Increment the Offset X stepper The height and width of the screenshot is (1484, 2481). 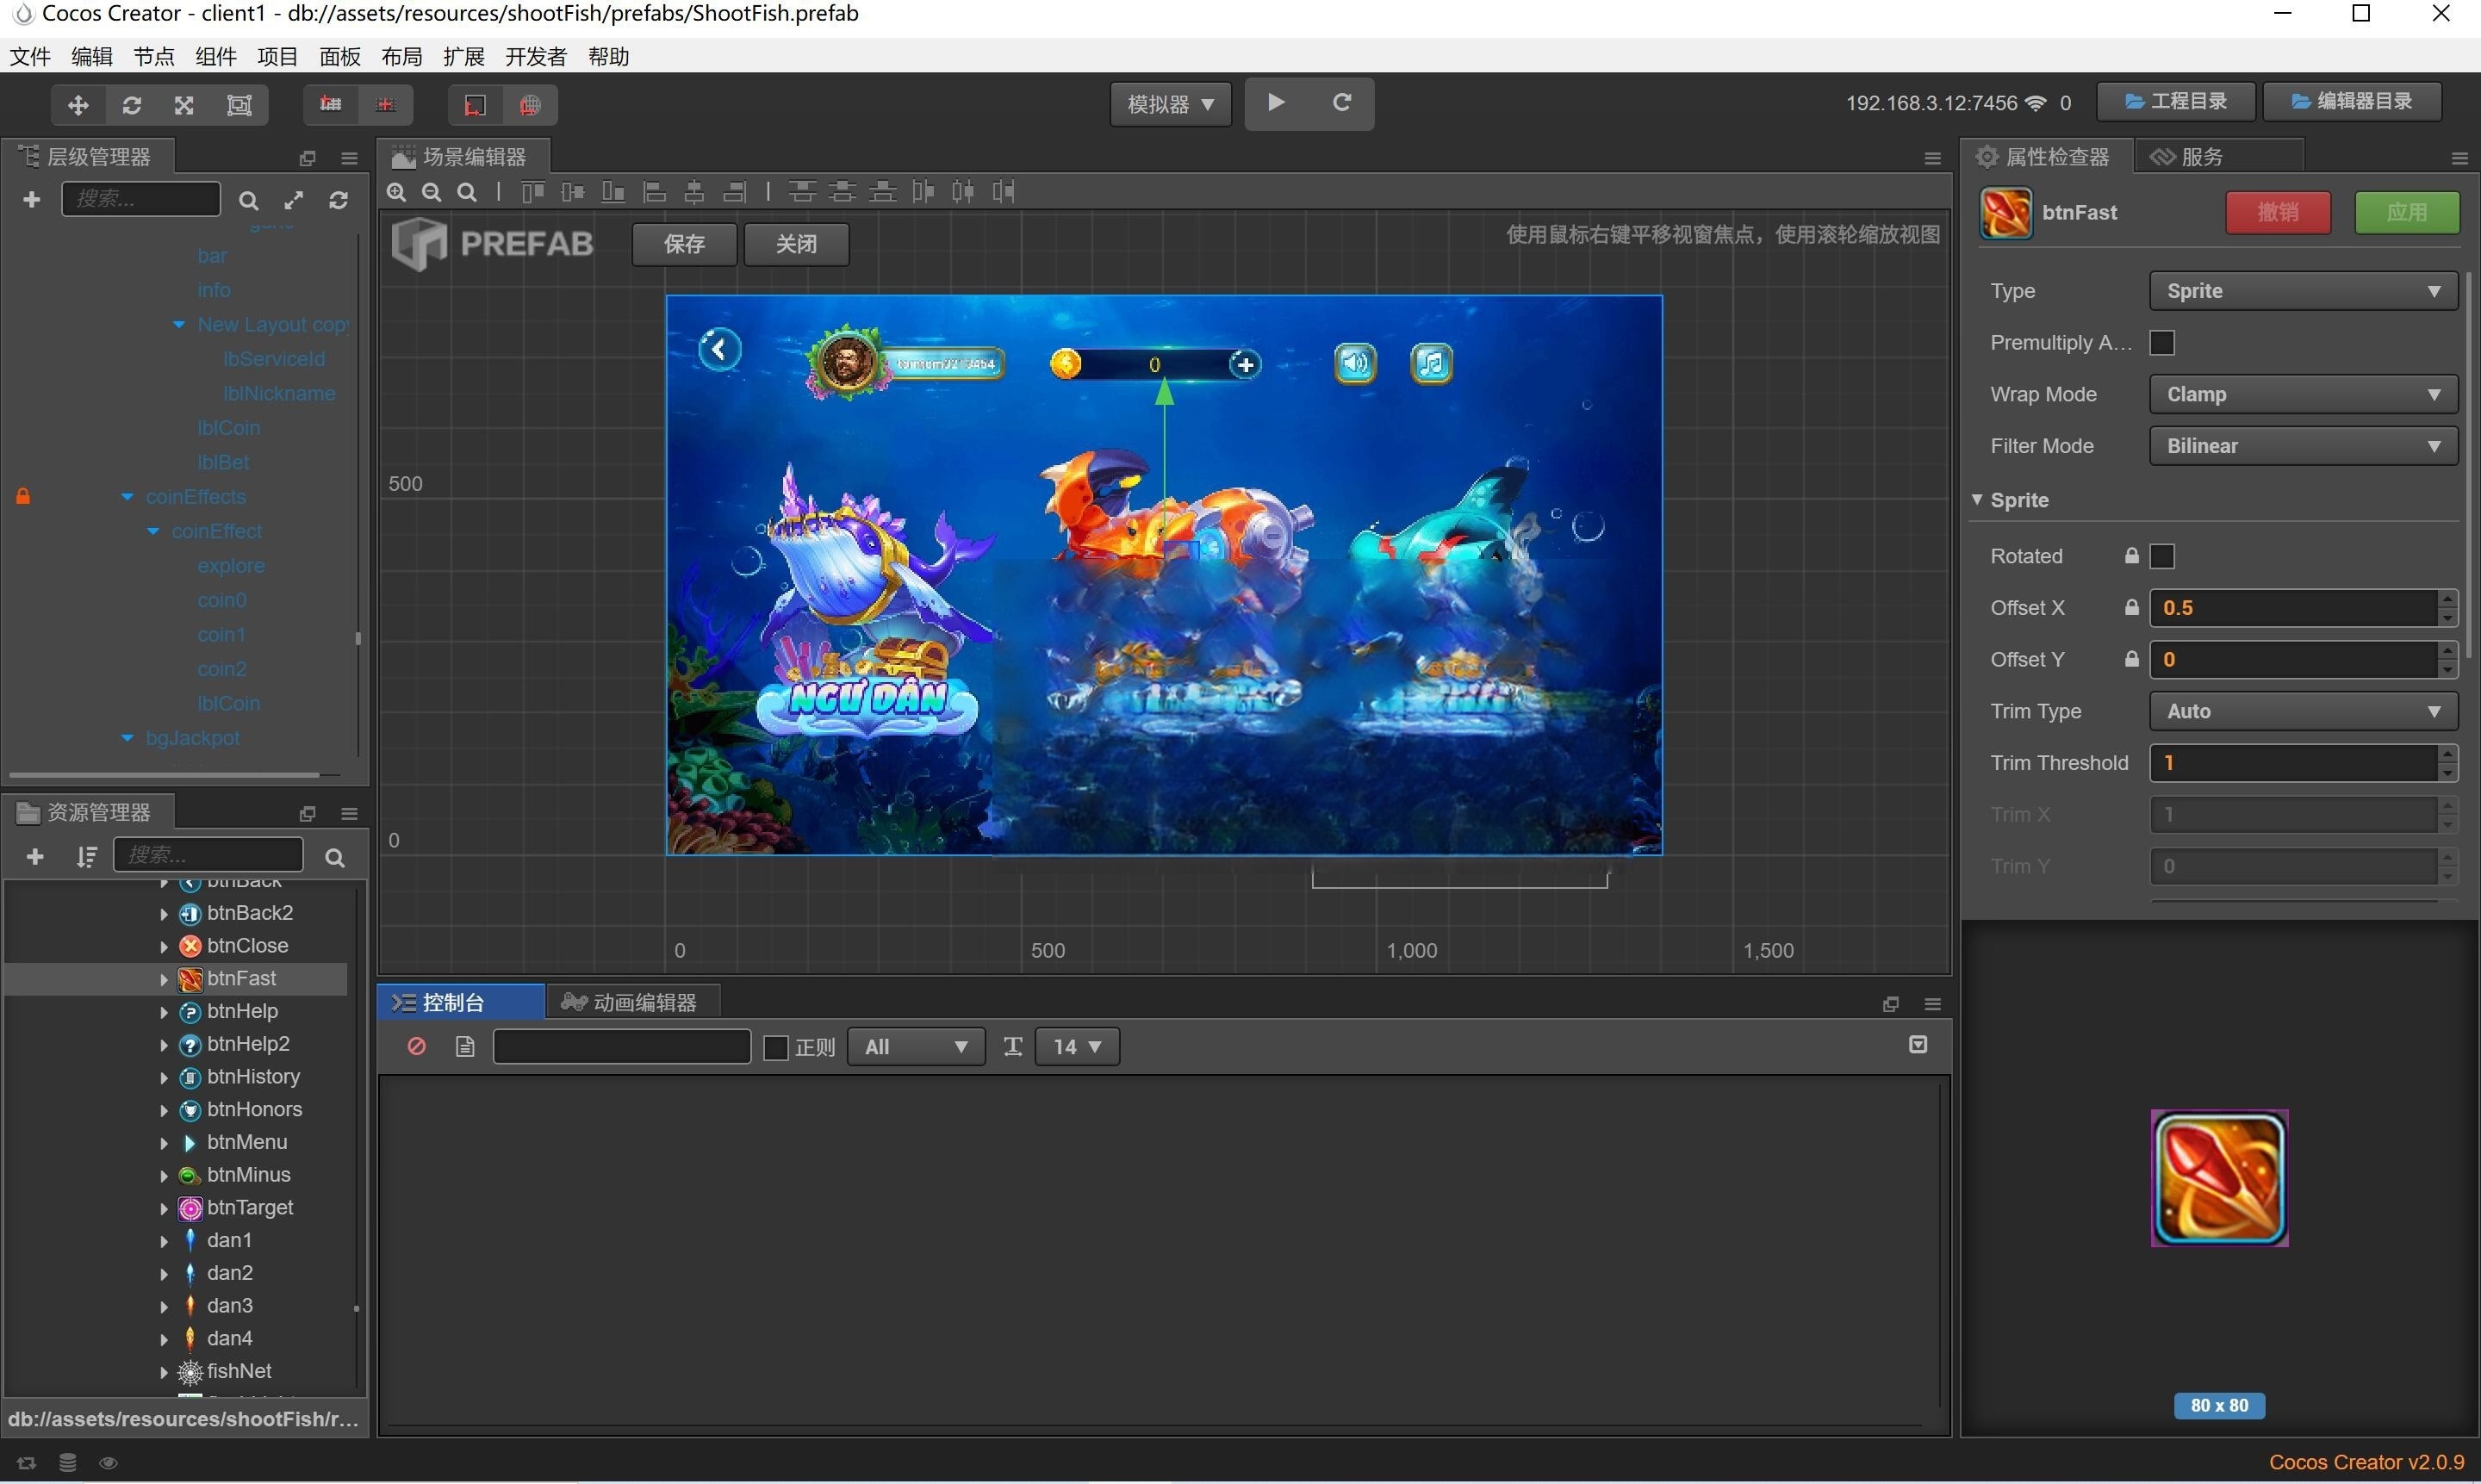click(2446, 598)
